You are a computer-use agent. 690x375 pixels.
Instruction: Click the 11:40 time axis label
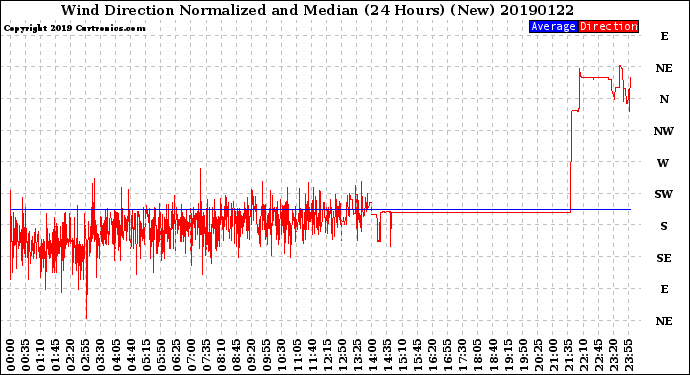pos(312,355)
